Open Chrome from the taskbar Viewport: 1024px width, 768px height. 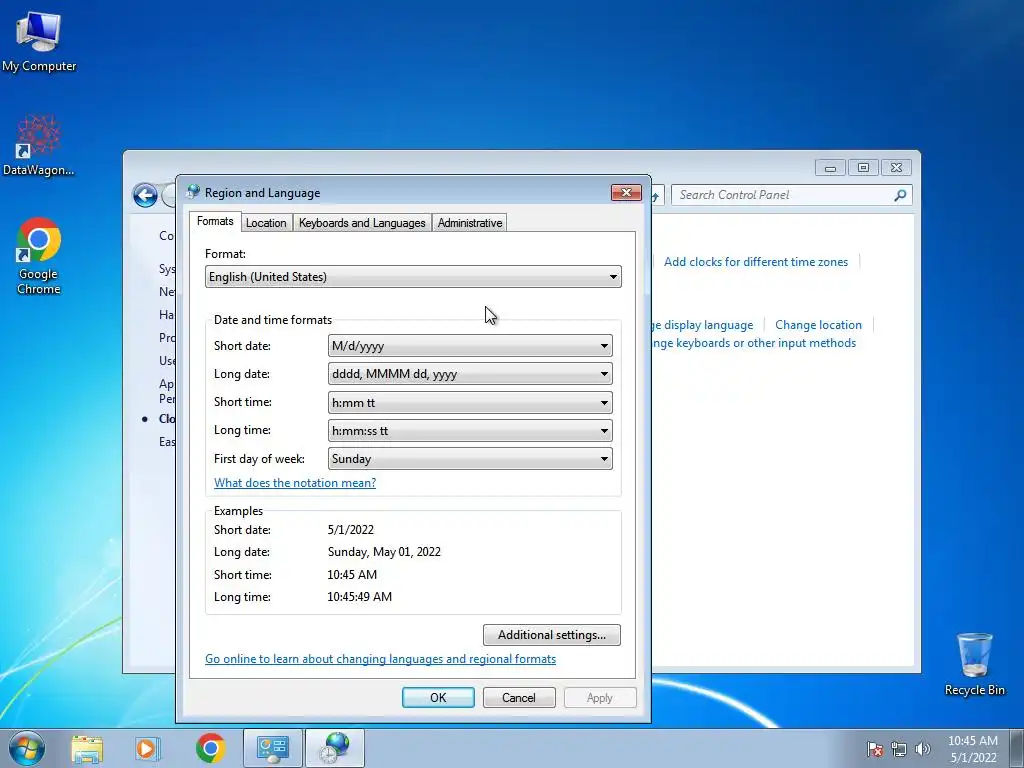point(210,748)
